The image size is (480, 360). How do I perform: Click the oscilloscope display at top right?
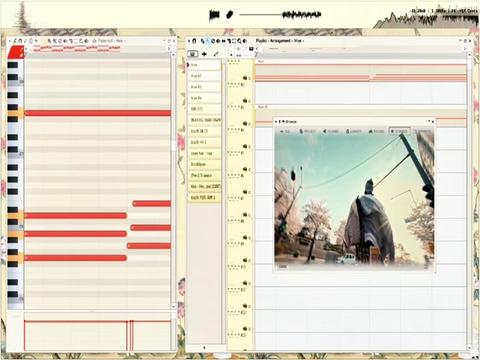(426, 17)
